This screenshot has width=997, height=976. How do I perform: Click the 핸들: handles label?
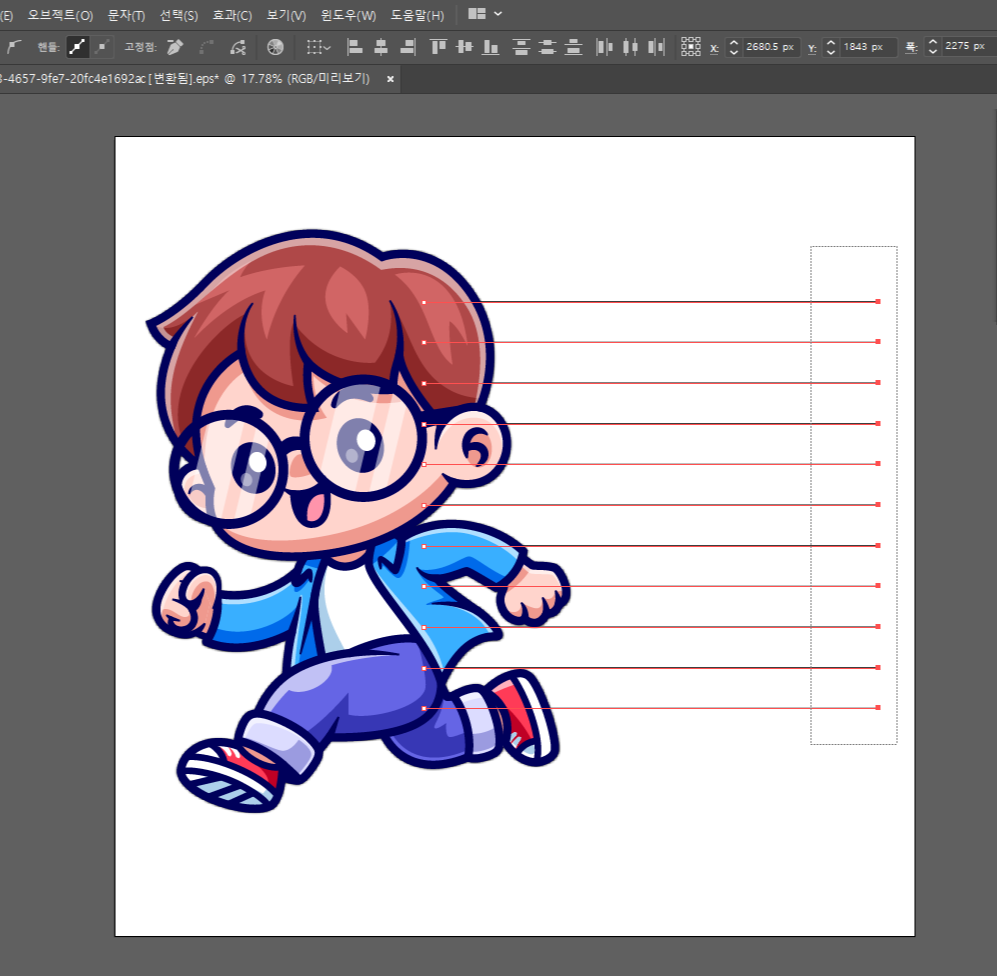coord(48,47)
